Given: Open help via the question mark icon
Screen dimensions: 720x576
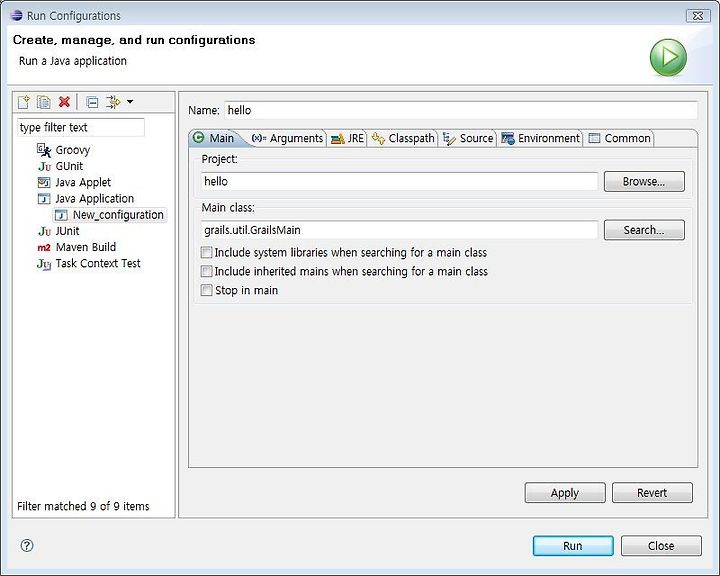Looking at the screenshot, I should pos(27,546).
